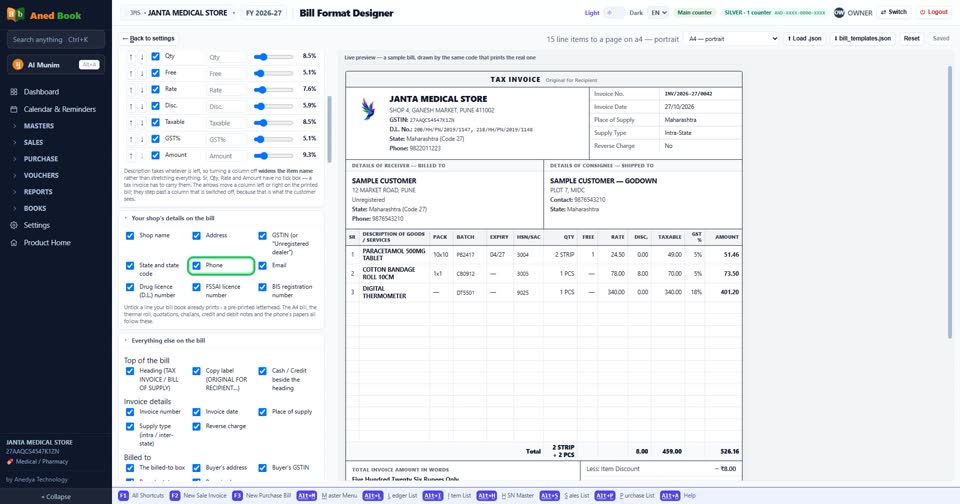
Task: Click the Back to settings link
Action: click(149, 38)
